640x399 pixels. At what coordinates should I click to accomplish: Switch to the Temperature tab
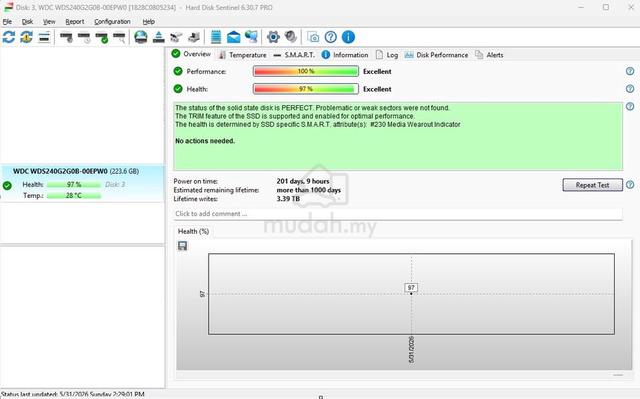coord(242,55)
